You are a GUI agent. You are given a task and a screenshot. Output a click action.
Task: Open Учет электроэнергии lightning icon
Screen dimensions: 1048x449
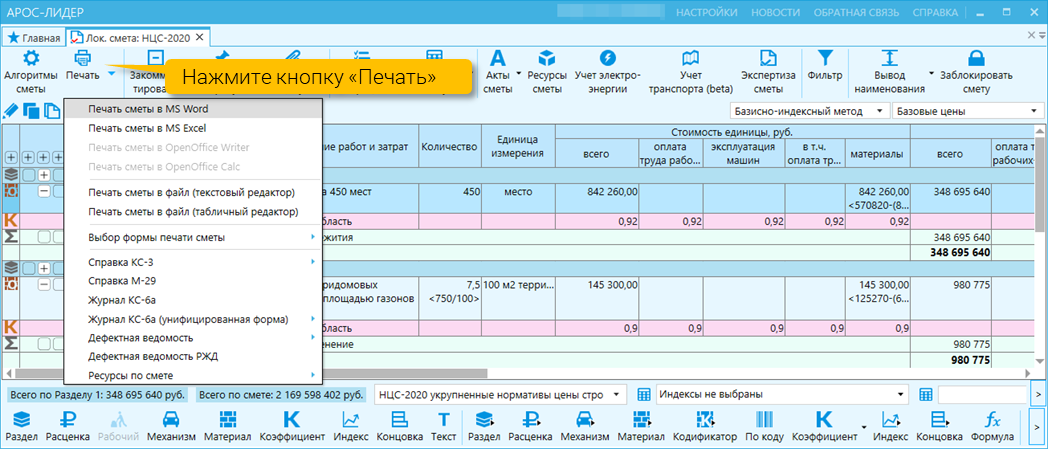tap(608, 58)
